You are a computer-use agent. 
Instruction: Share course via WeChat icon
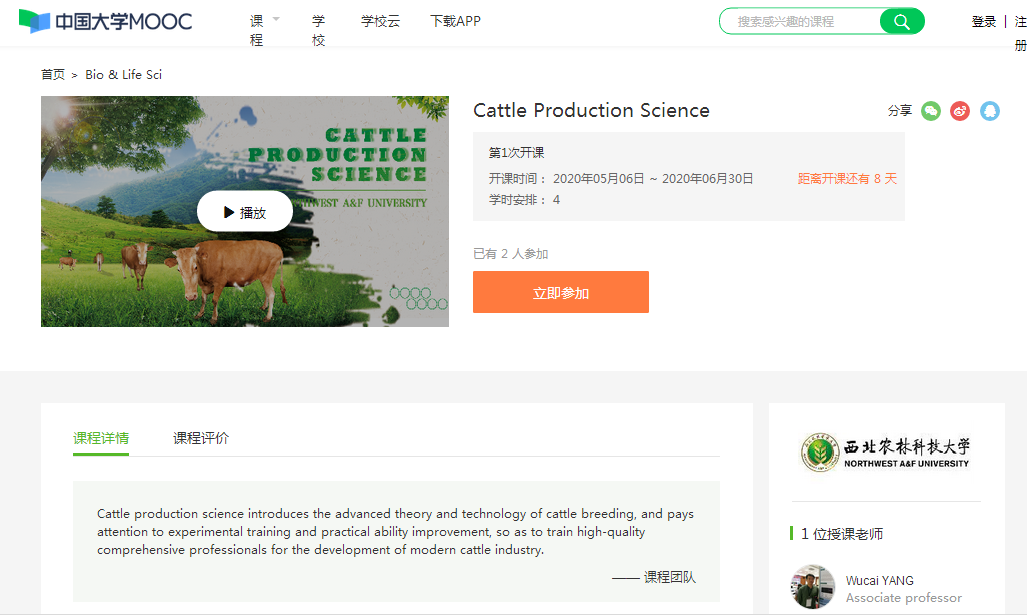click(931, 111)
